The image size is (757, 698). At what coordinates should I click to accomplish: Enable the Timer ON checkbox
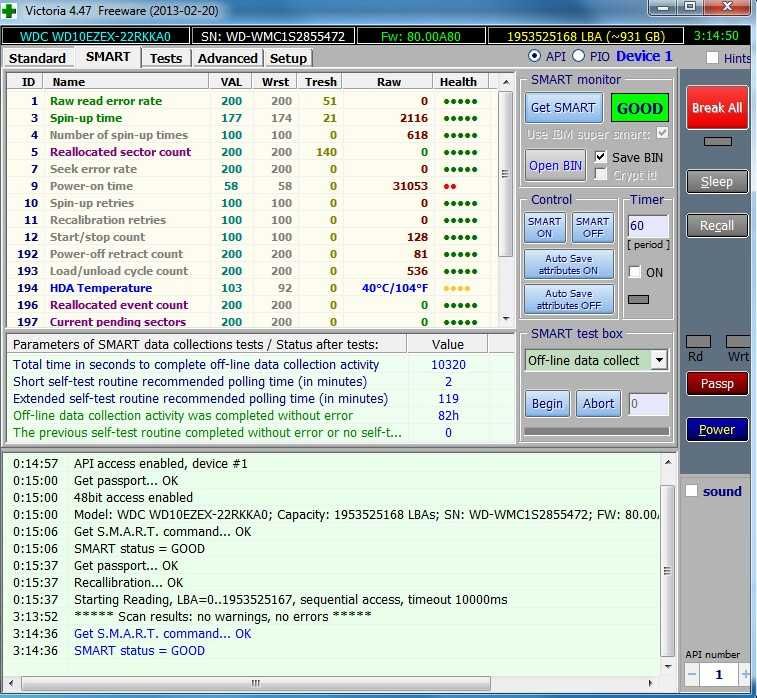(x=634, y=272)
